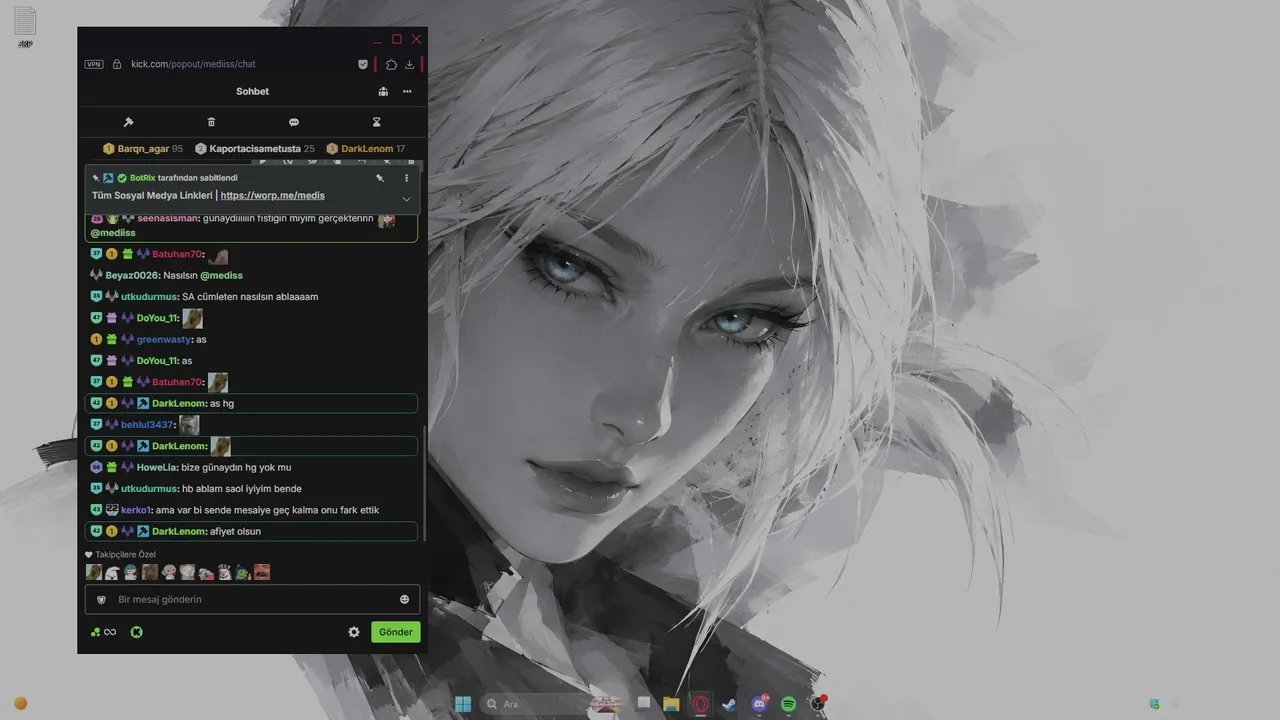
Task: Open File Explorer from the taskbar
Action: click(x=672, y=704)
